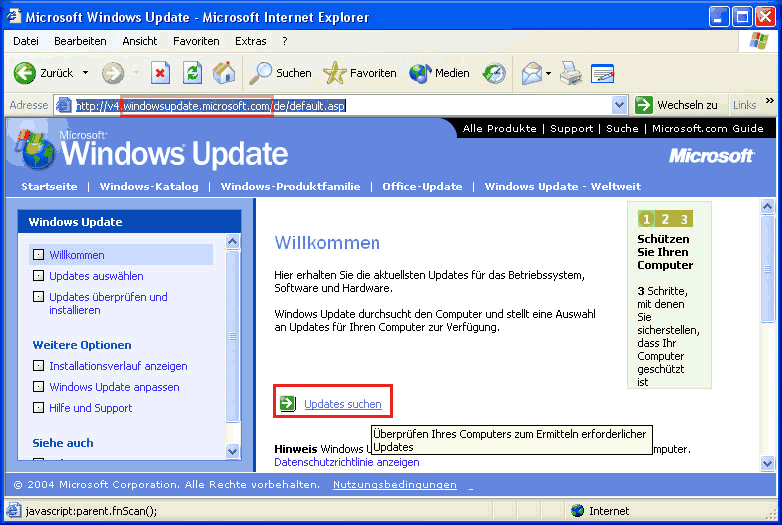Click the Windows Update globe logo
Image resolution: width=782 pixels, height=525 pixels.
(x=35, y=150)
